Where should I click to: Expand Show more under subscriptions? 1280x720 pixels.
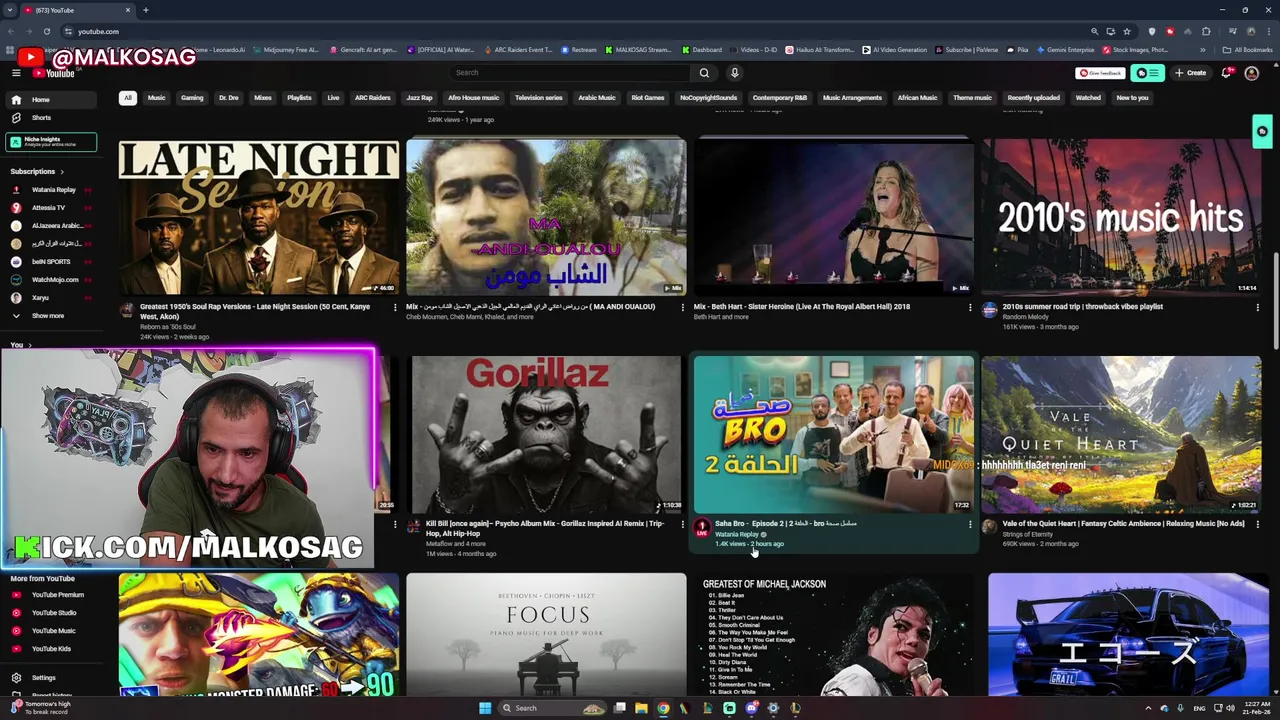click(50, 316)
